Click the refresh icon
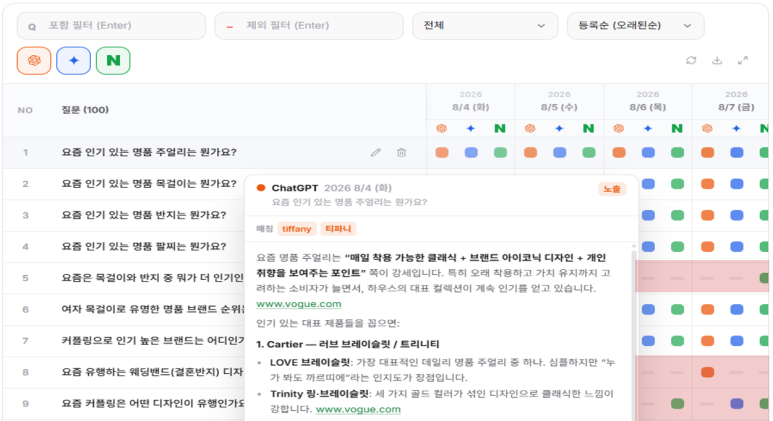This screenshot has height=421, width=773. pyautogui.click(x=691, y=60)
